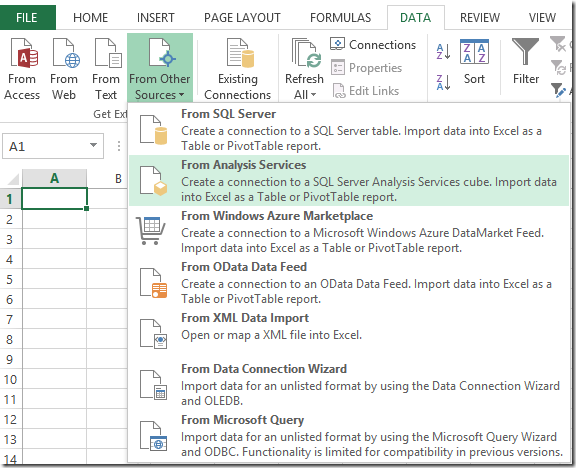Click the select-all corner triangle
The image size is (576, 468).
coord(12,179)
